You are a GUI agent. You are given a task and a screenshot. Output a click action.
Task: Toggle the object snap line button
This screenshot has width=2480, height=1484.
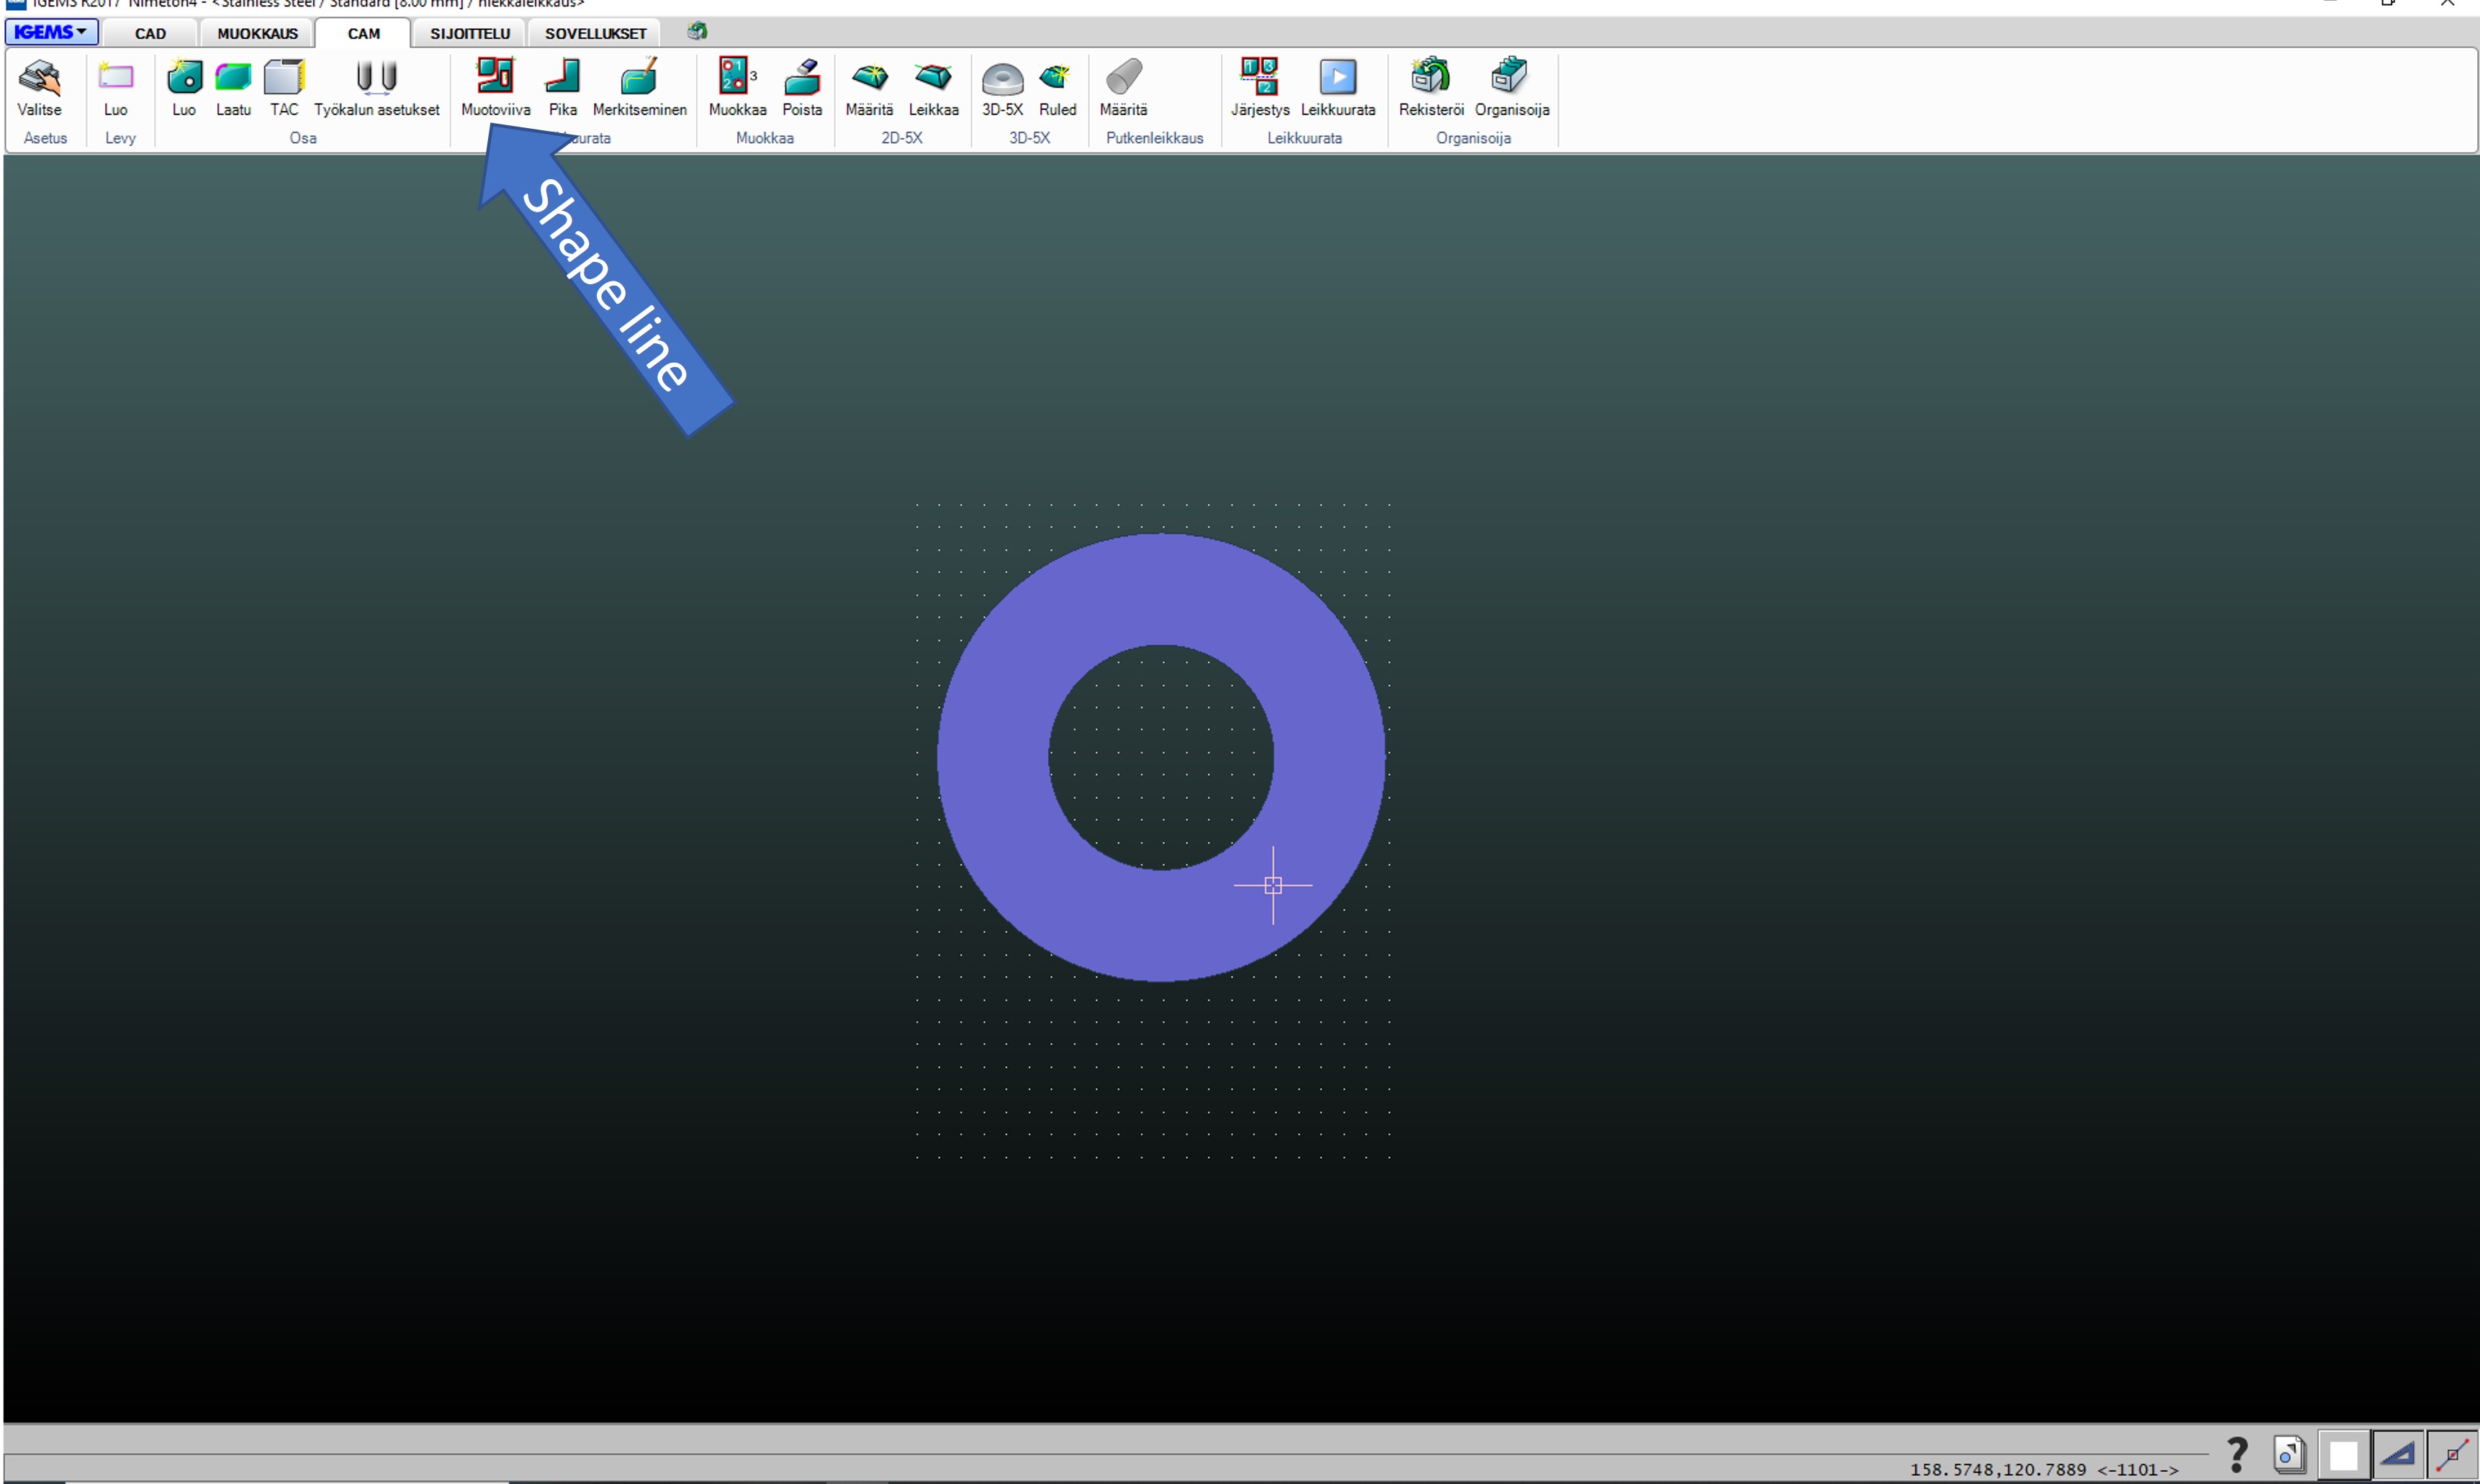pos(2452,1454)
